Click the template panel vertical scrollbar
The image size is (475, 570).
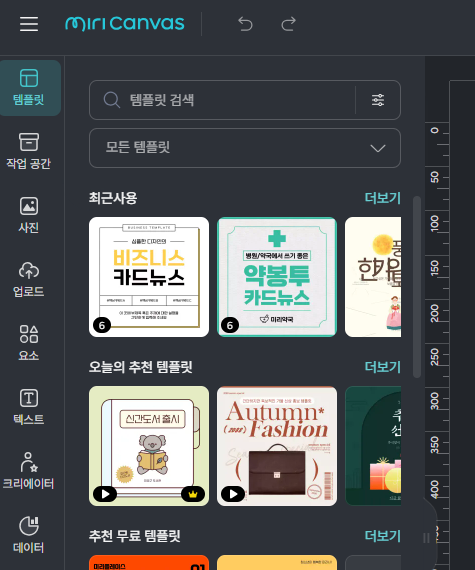click(x=417, y=287)
